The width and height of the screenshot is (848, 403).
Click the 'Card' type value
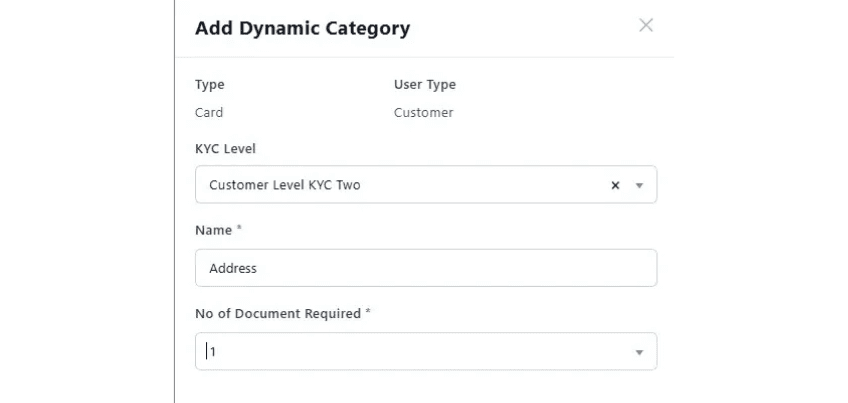tap(209, 113)
